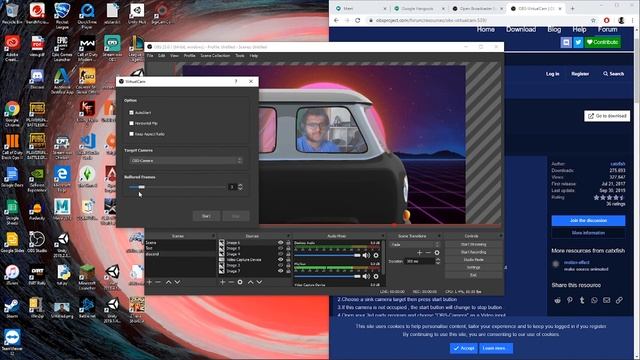Screen dimensions: 640x360
Task: Accept cookies on OBS website
Action: click(464, 348)
